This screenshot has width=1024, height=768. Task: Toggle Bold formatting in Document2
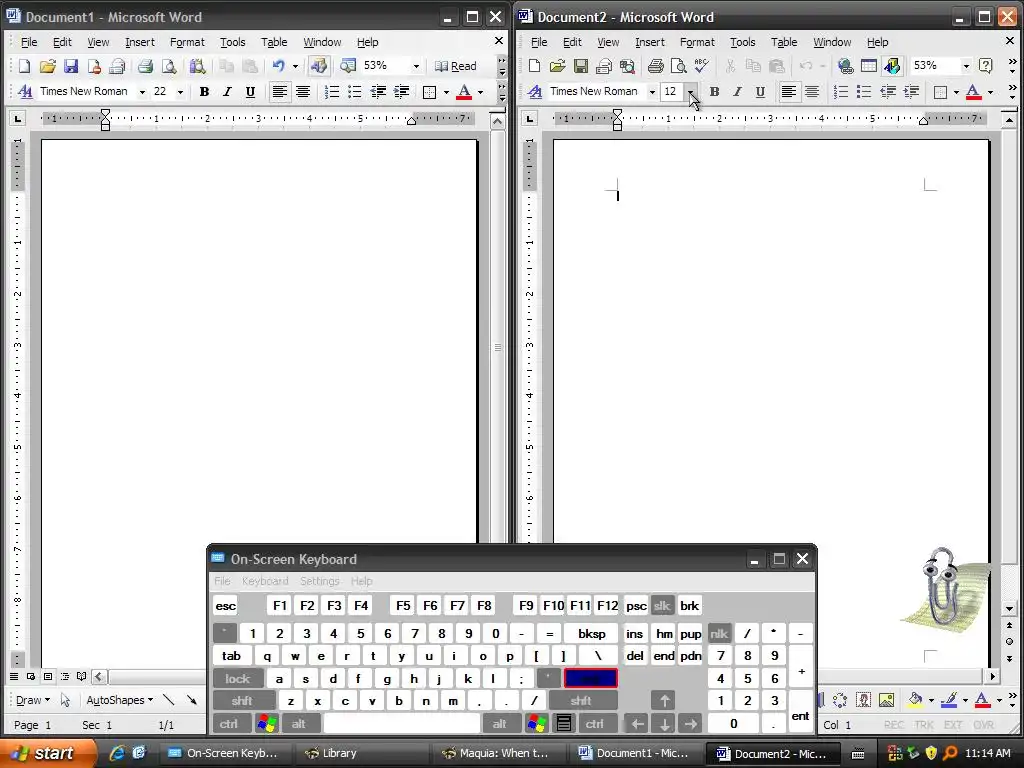[714, 91]
